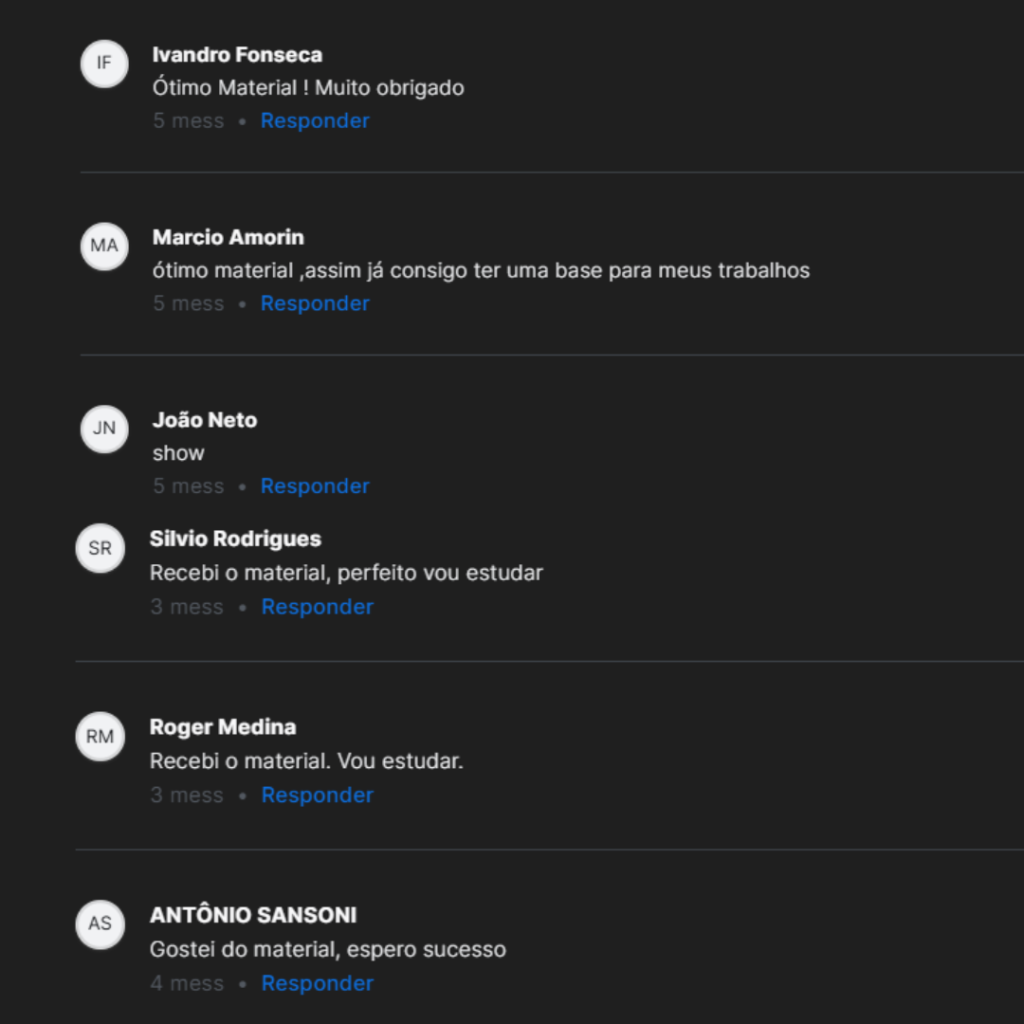
Task: Open Antônio Sansoni's AS avatar icon
Action: coord(100,923)
